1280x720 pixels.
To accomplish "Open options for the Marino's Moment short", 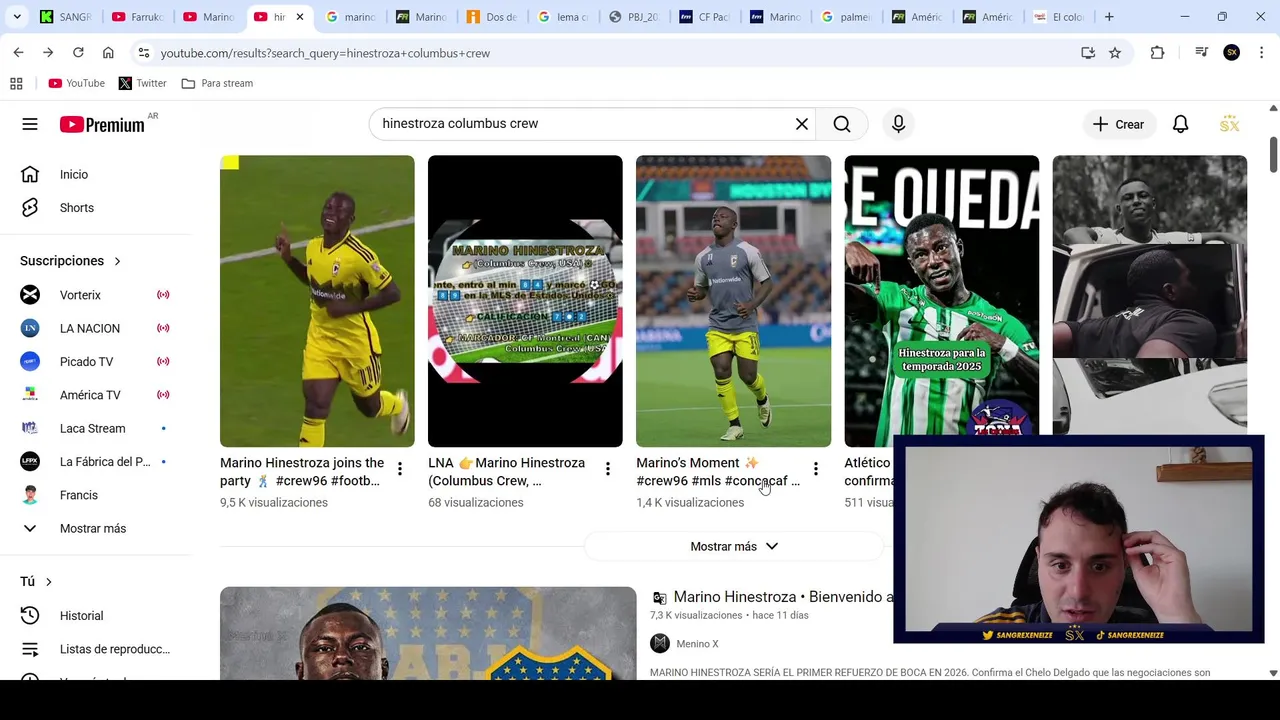I will pyautogui.click(x=816, y=469).
